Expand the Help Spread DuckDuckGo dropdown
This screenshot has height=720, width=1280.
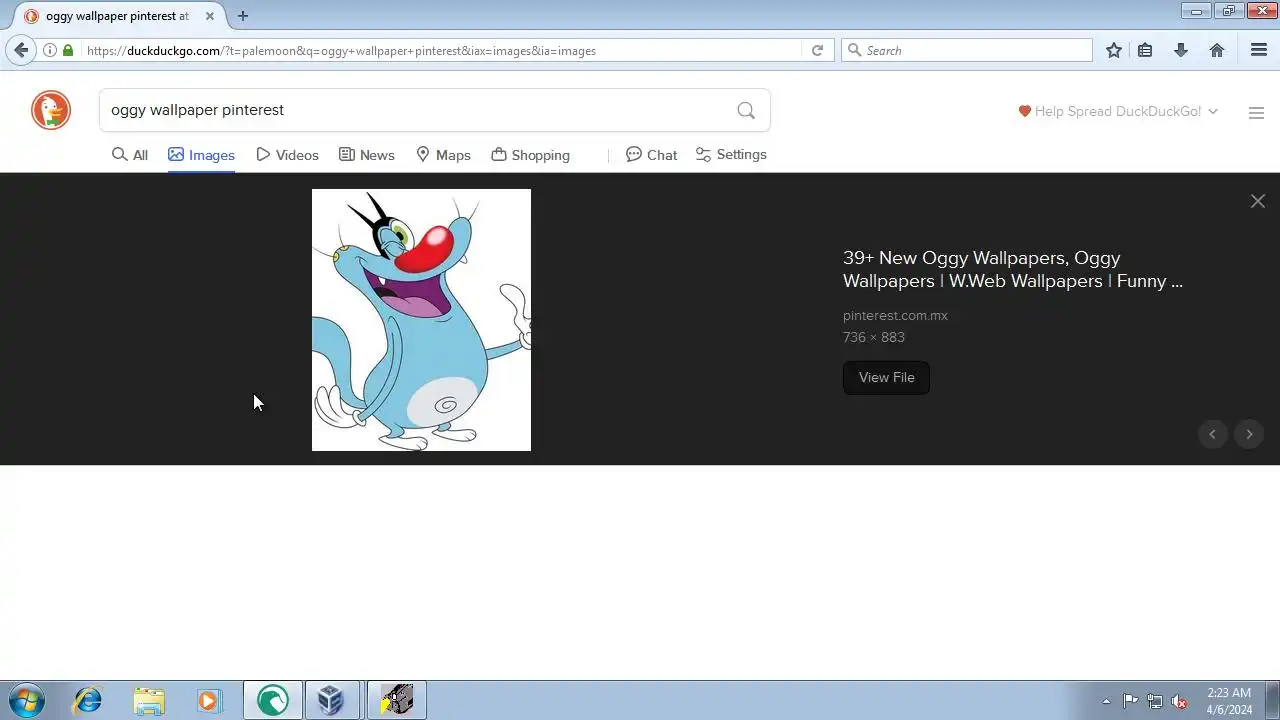pos(1118,111)
